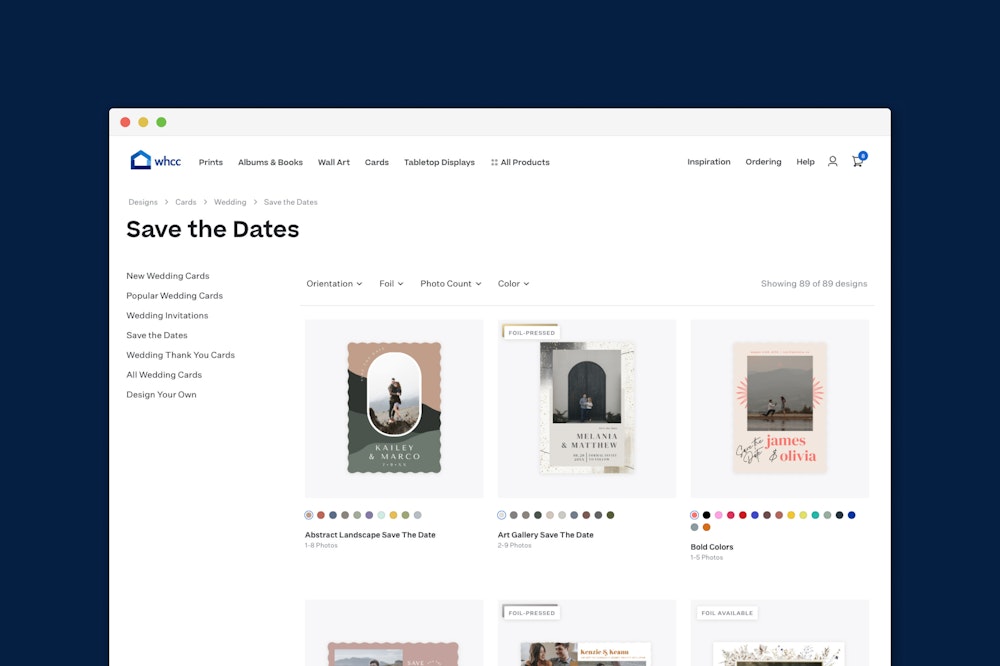
Task: Click the Save the Dates breadcrumb
Action: pos(291,202)
